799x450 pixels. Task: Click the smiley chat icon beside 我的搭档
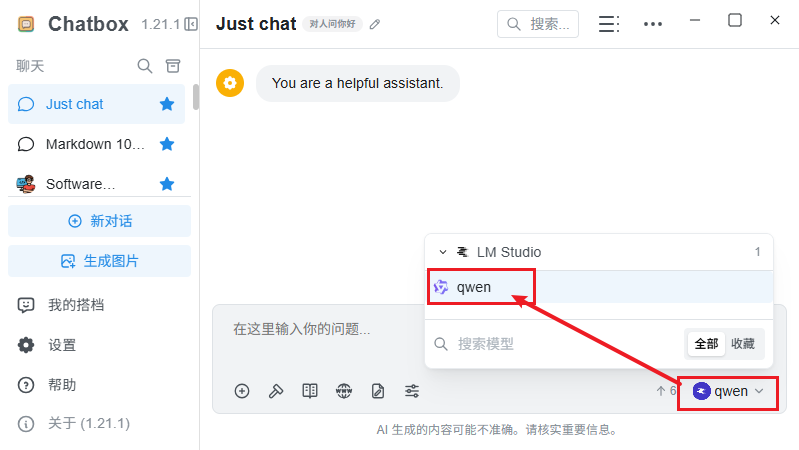(x=26, y=305)
